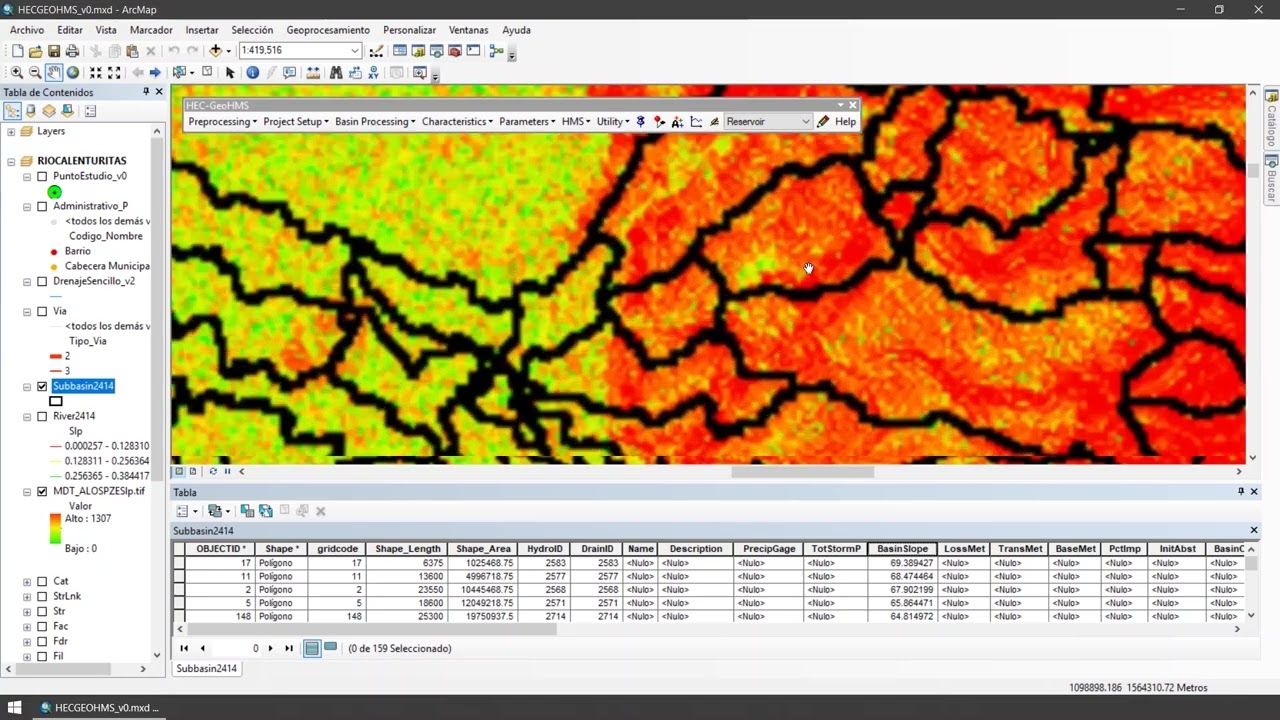
Task: Open the Buscar side panel tab
Action: coord(1272,180)
